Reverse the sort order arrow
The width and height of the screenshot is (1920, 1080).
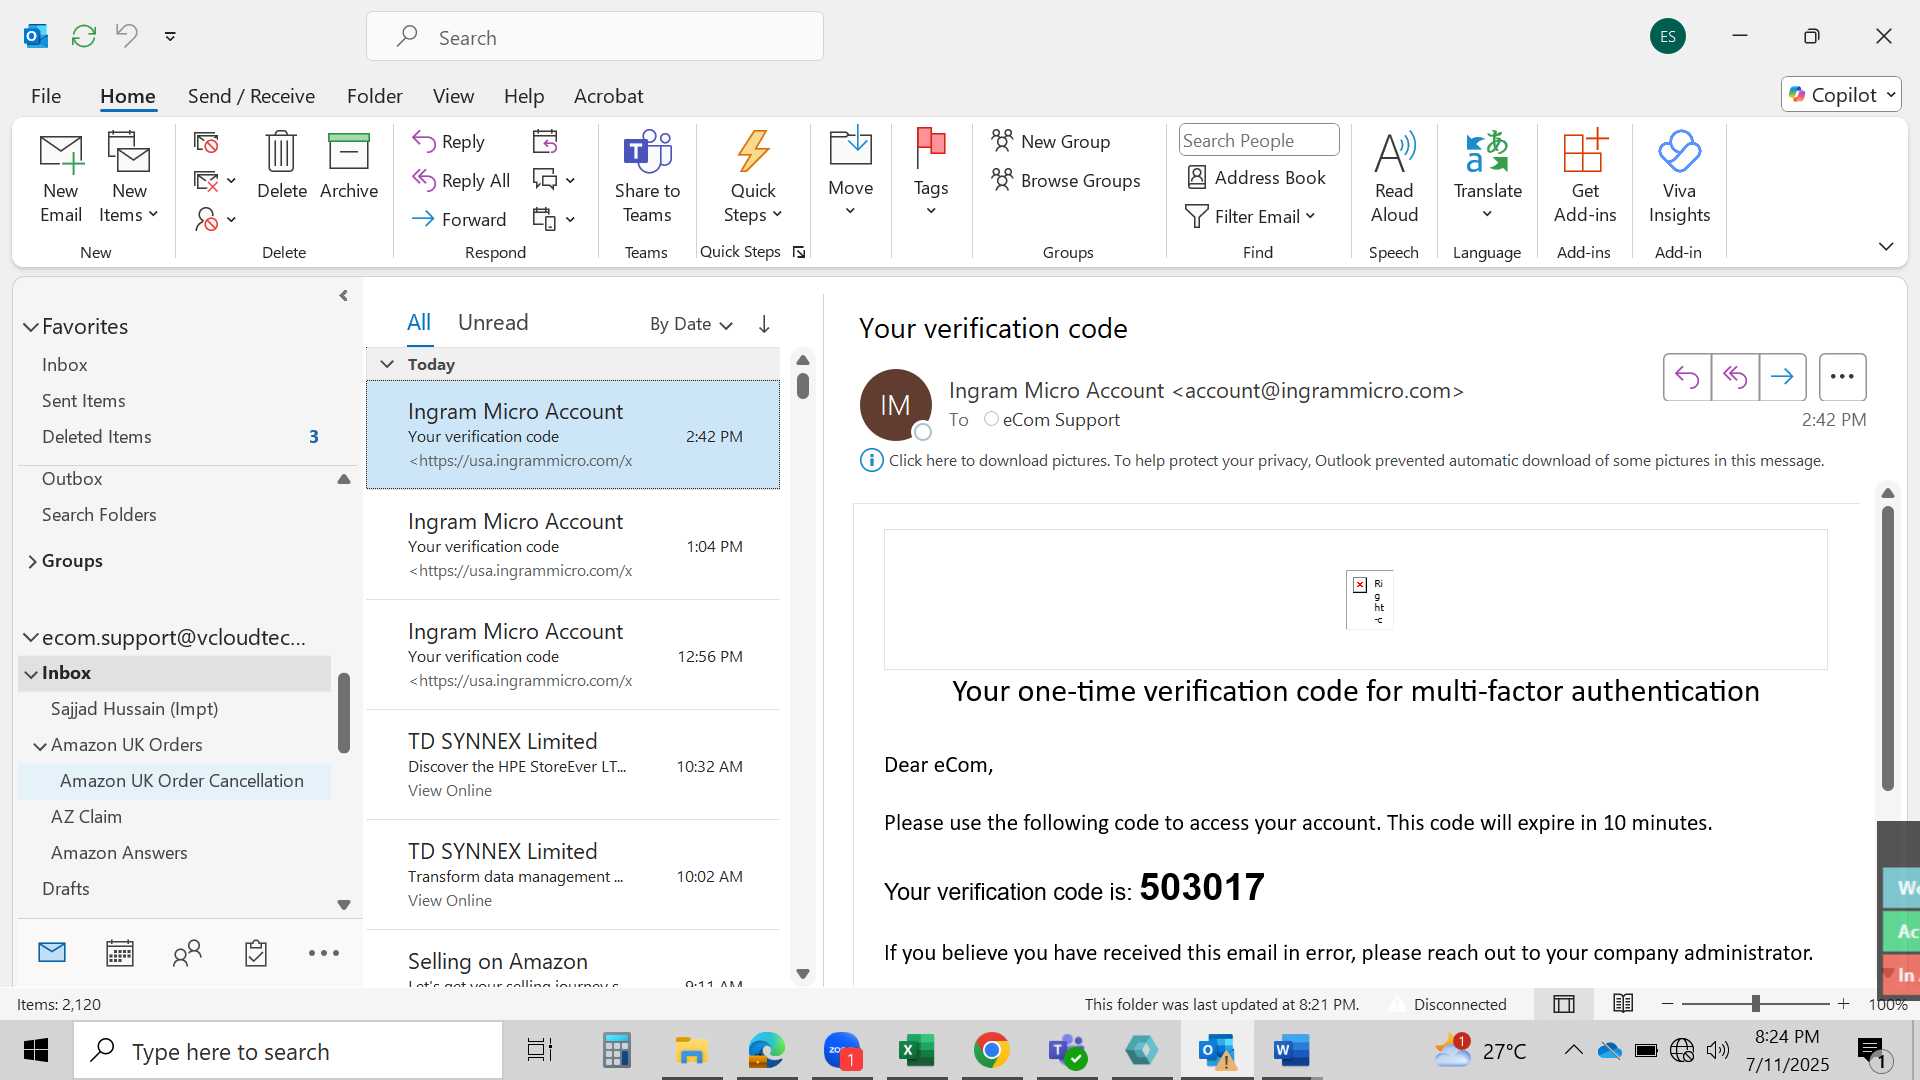(764, 324)
